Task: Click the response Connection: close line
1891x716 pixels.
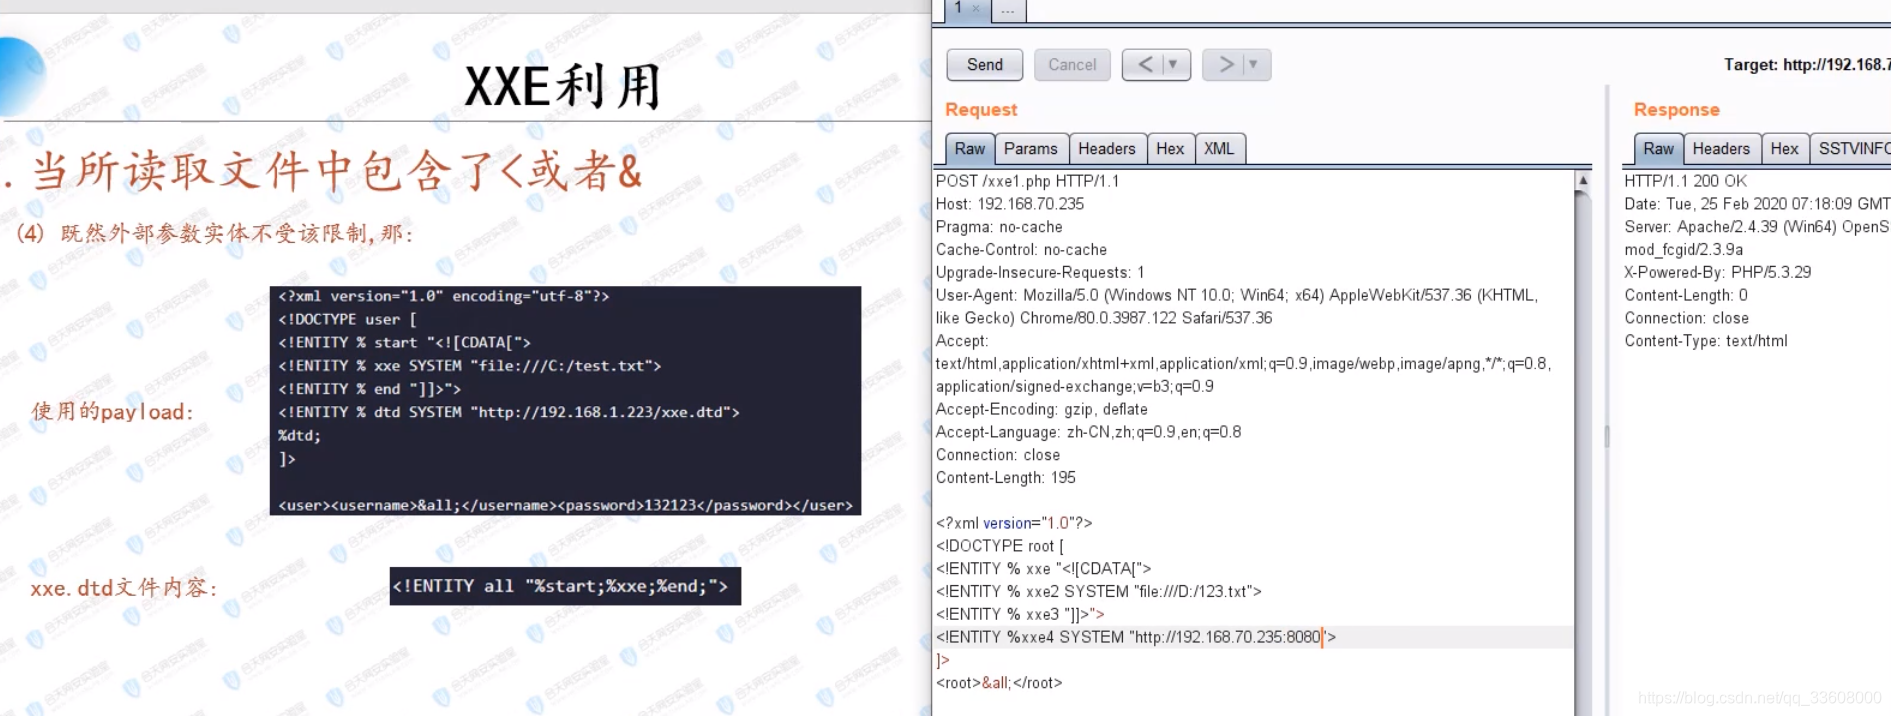Action: [1686, 318]
